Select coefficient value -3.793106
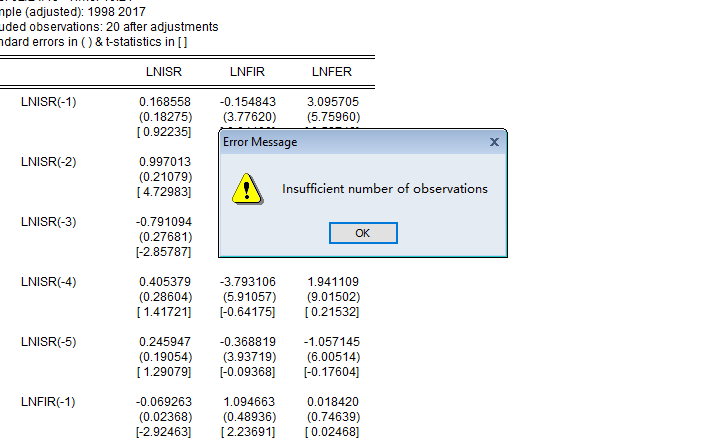 click(248, 282)
